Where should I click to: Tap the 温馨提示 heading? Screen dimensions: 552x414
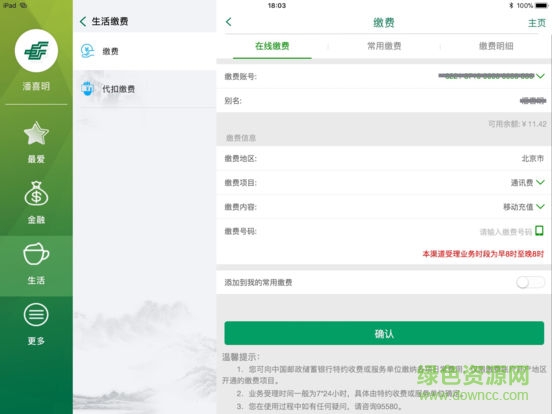[241, 357]
